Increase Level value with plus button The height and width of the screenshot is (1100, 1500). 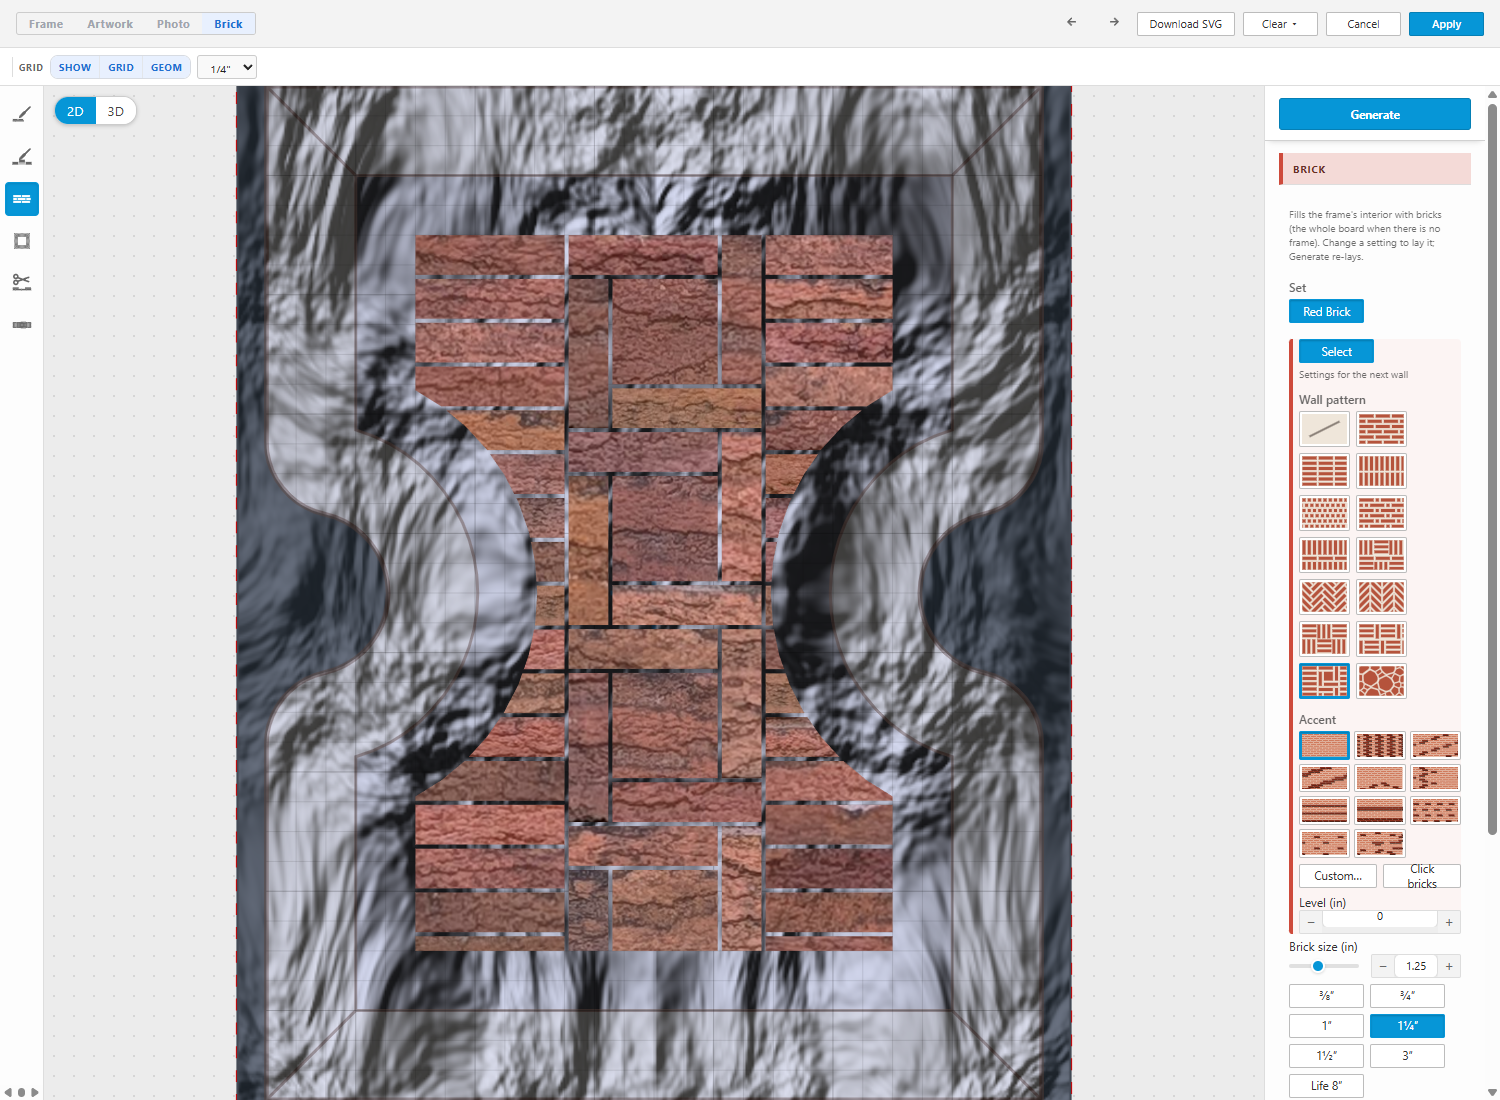pos(1449,922)
